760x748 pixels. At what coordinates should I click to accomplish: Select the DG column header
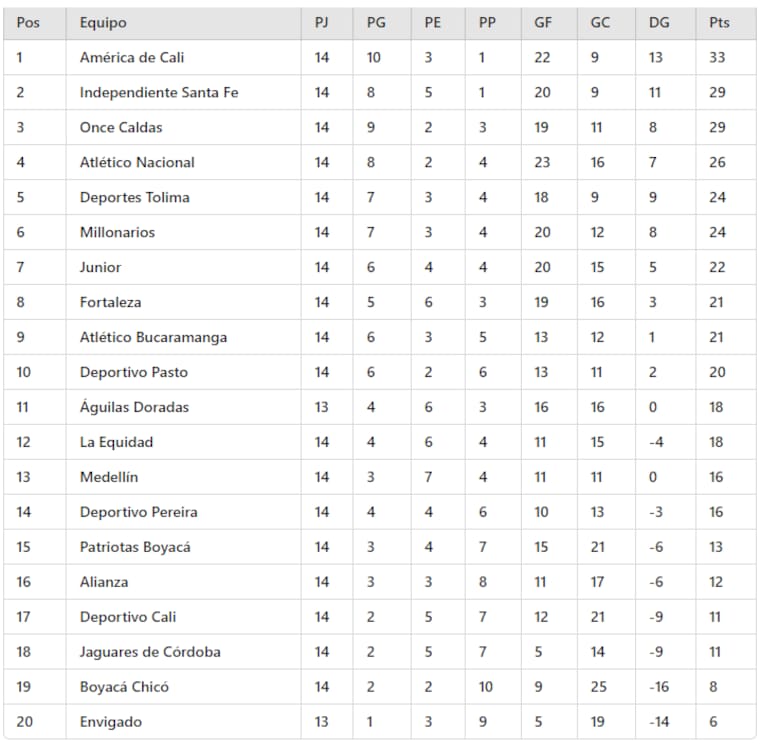659,23
